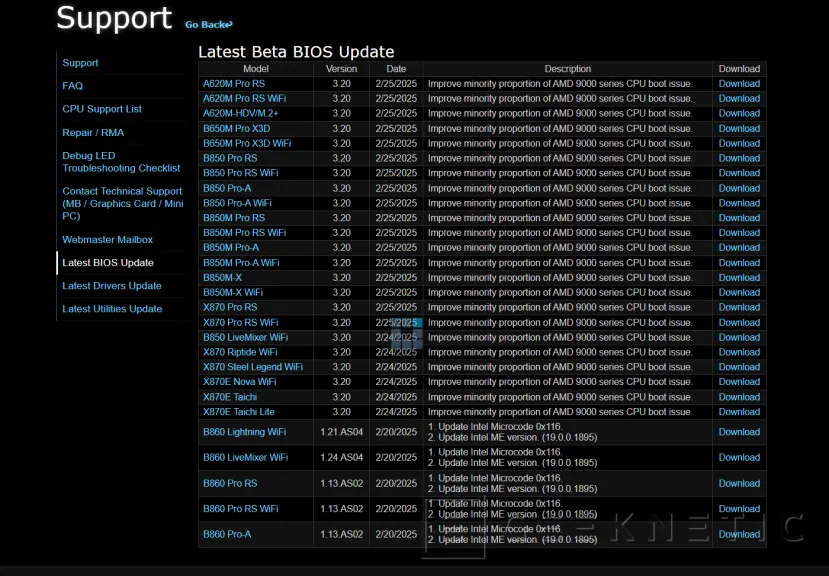
Task: Download BIOS for X870 Pro RS
Action: point(739,307)
